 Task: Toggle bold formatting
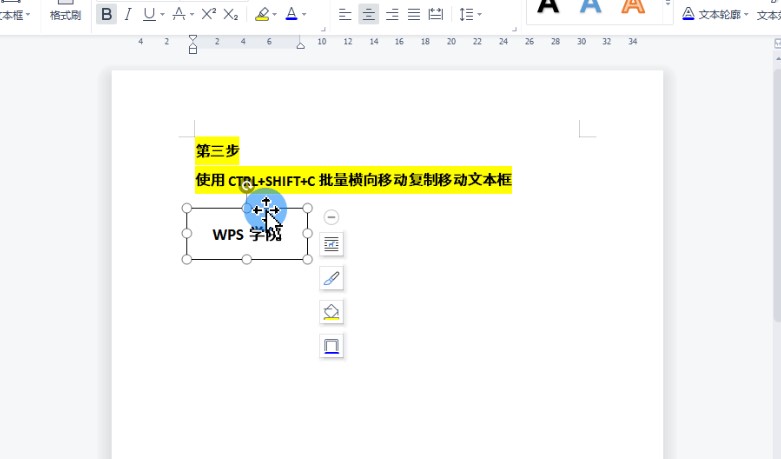pos(106,14)
